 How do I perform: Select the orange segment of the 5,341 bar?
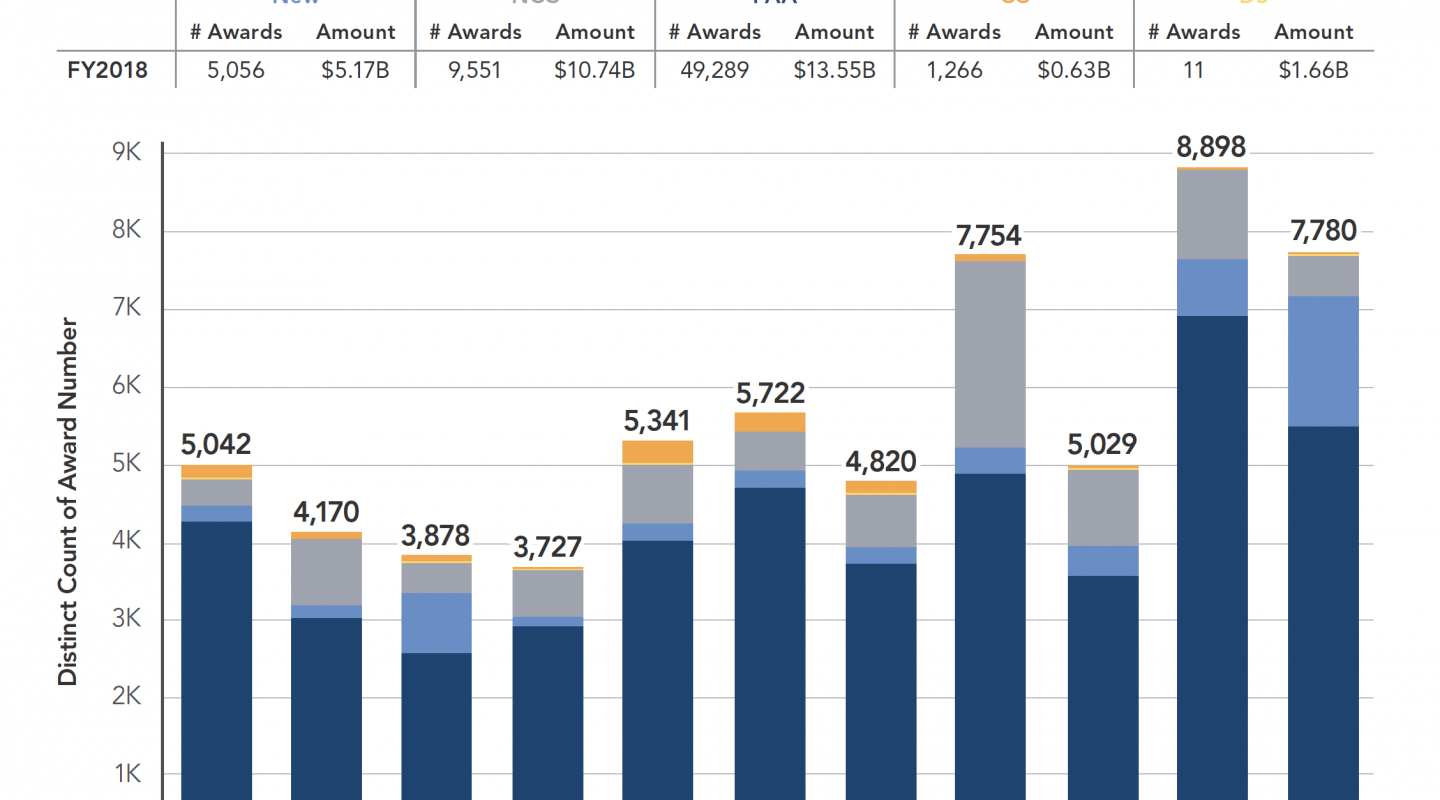(x=657, y=452)
